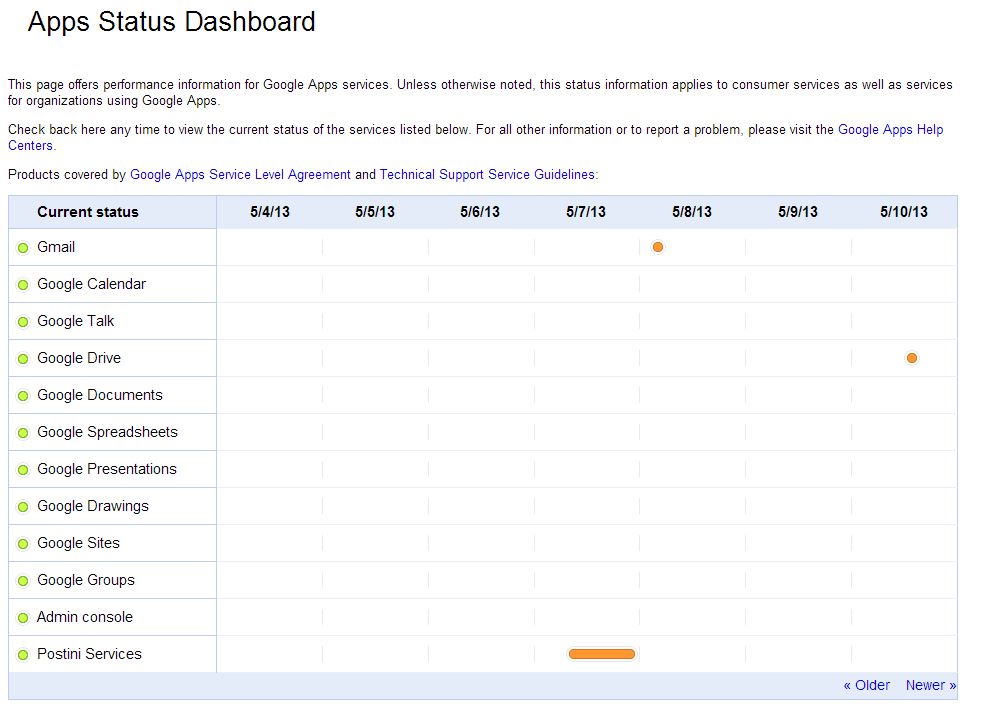
Task: Click the 5/7/13 date column header
Action: [x=586, y=212]
